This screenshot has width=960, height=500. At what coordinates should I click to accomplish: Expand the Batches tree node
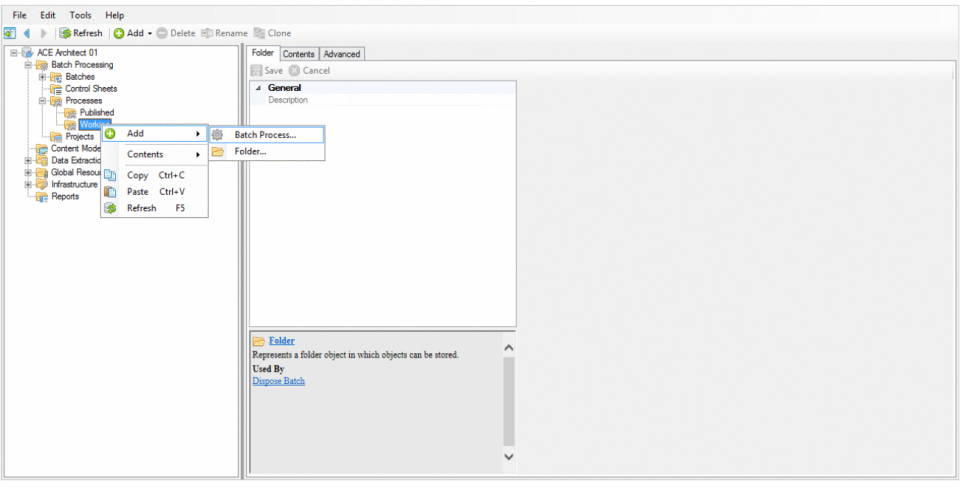(42, 77)
